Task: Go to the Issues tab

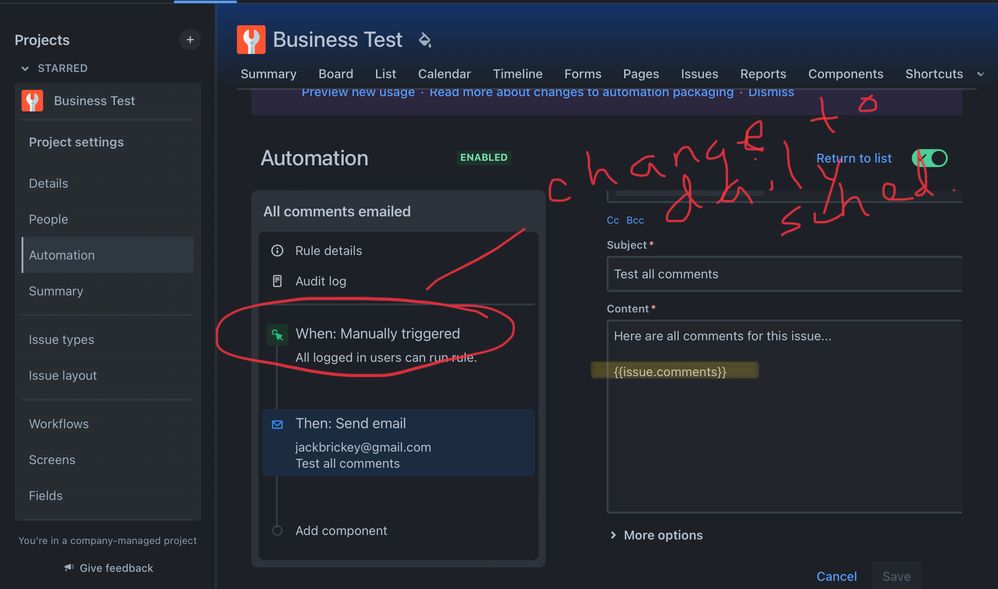Action: [x=699, y=74]
